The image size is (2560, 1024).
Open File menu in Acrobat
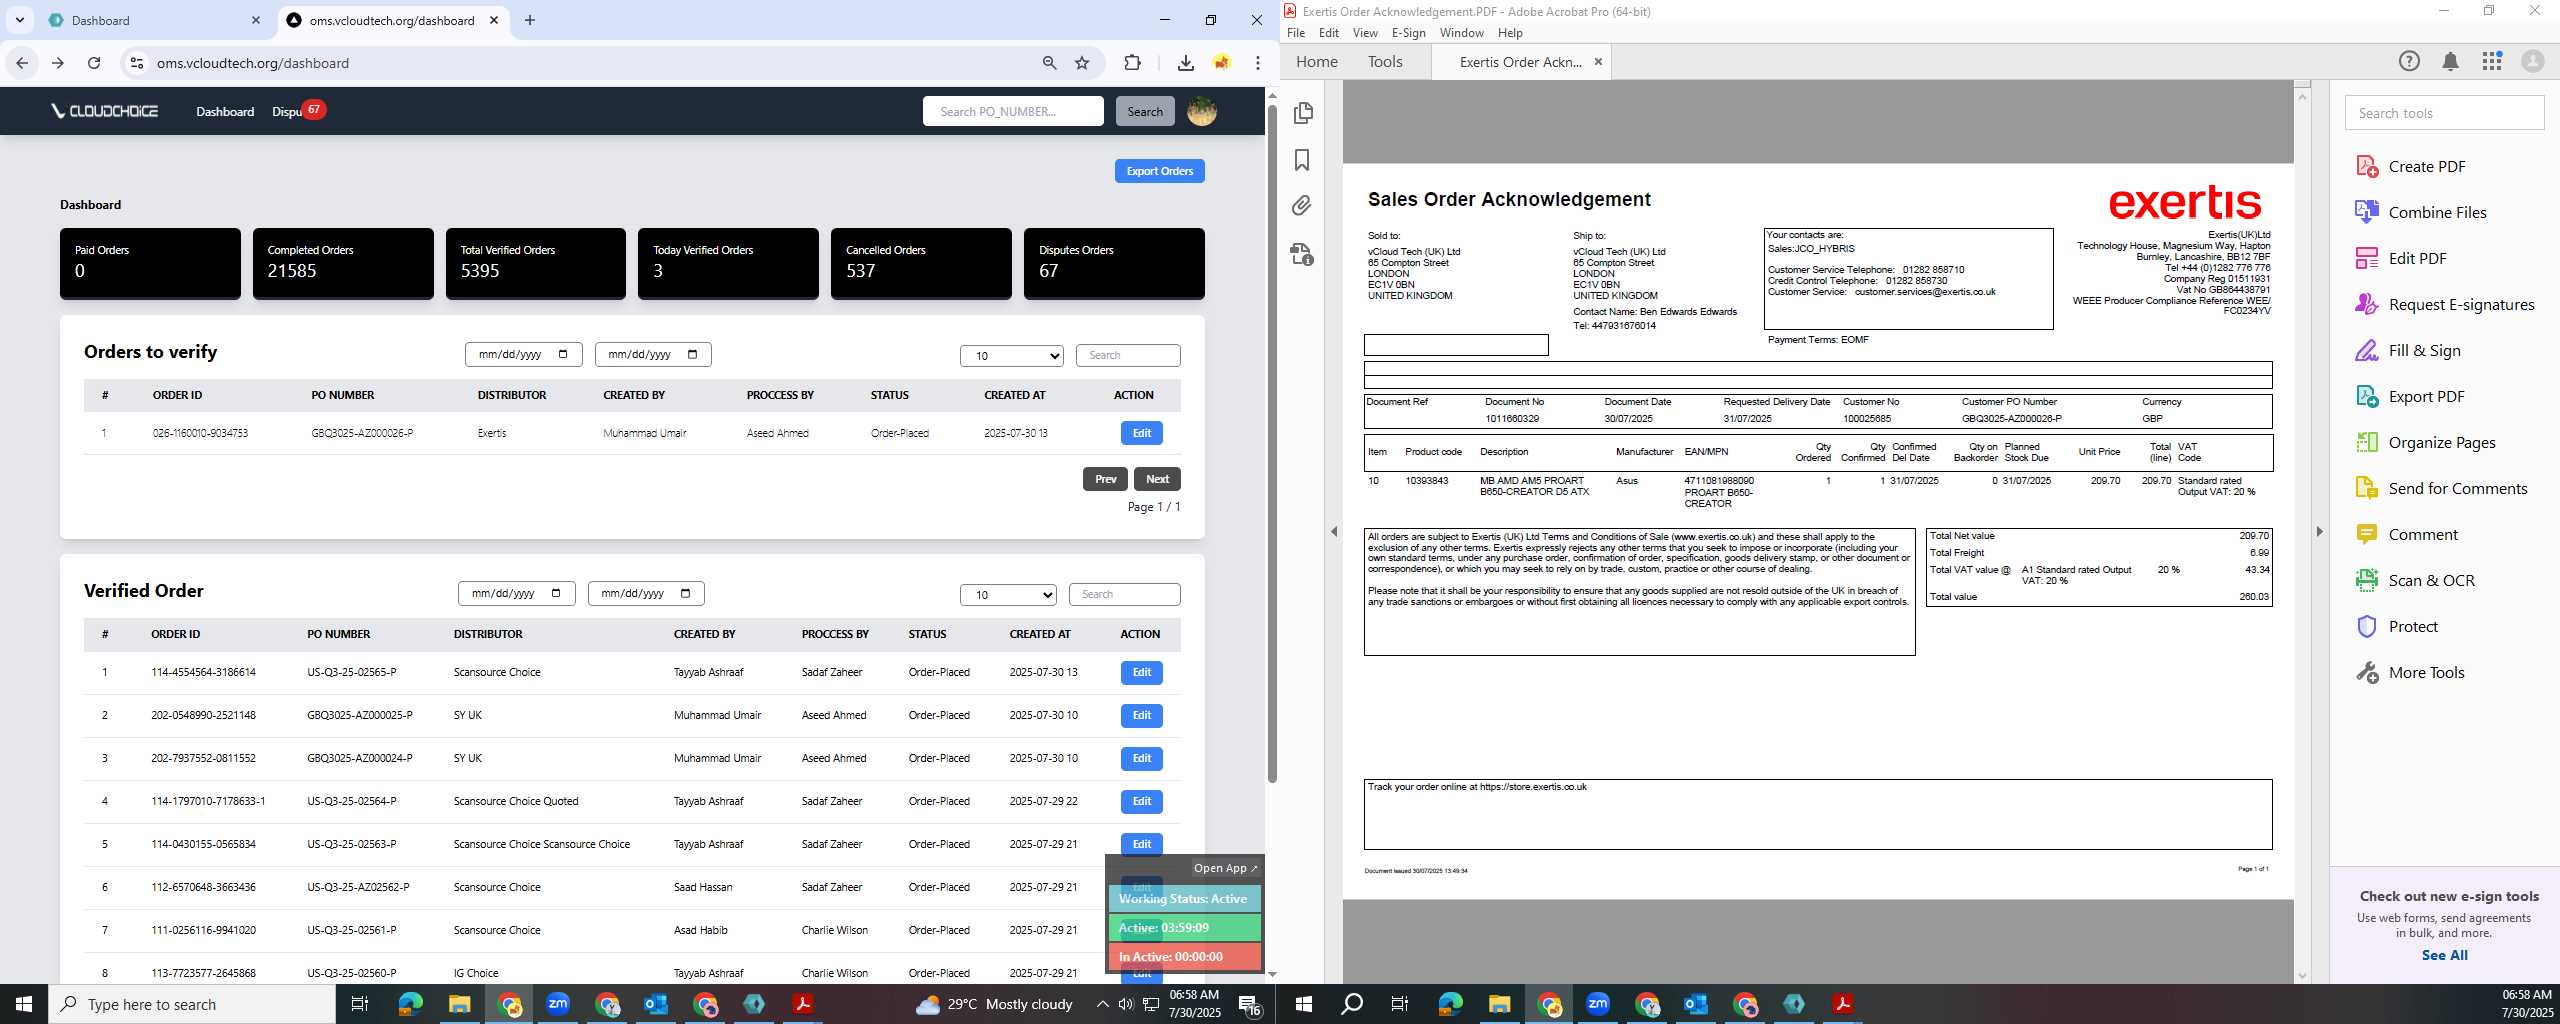pos(1296,33)
